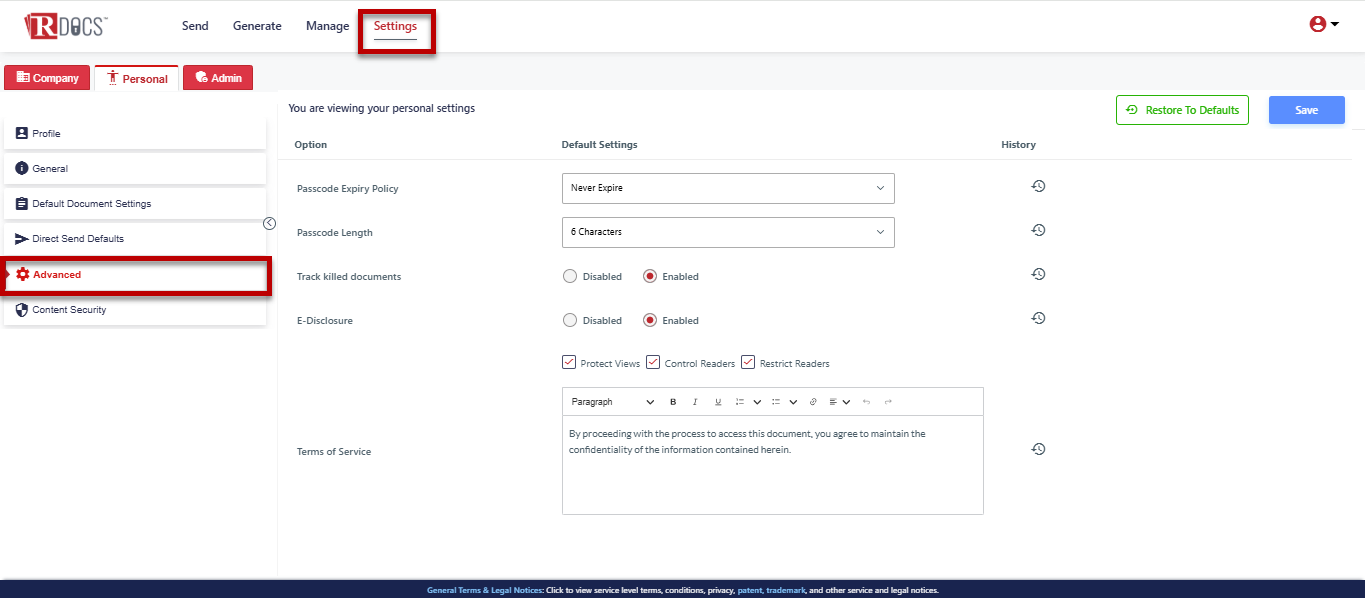Apply italic formatting in the editor
The image size is (1365, 598).
click(695, 402)
